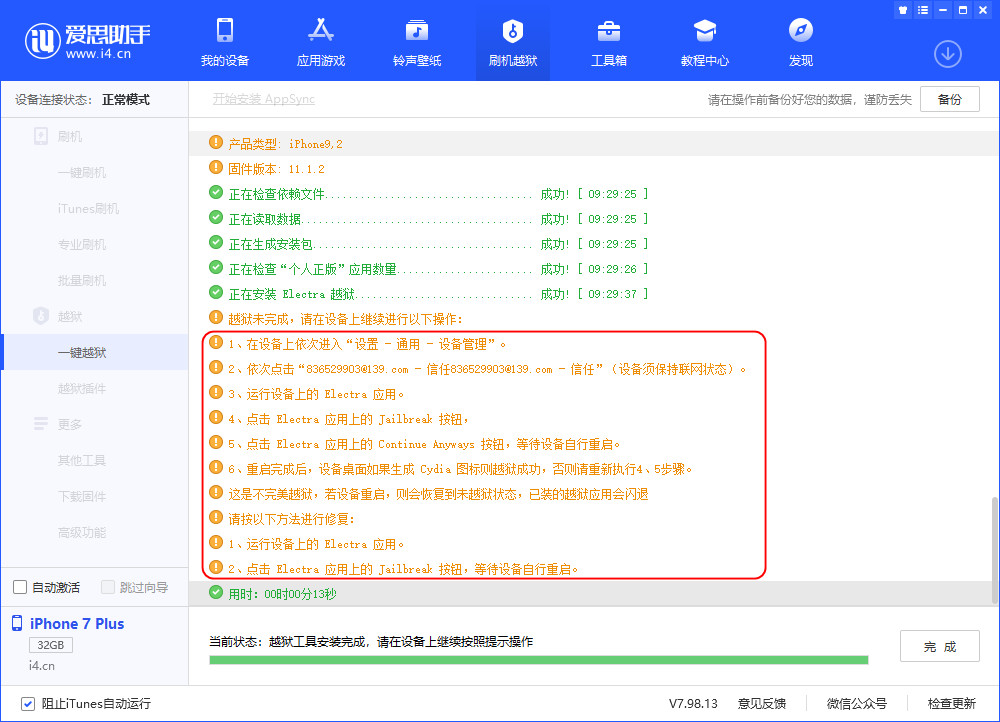Click line 正在检查“个人正版”应用数量
Viewport: 1000px width, 722px height.
[312, 269]
